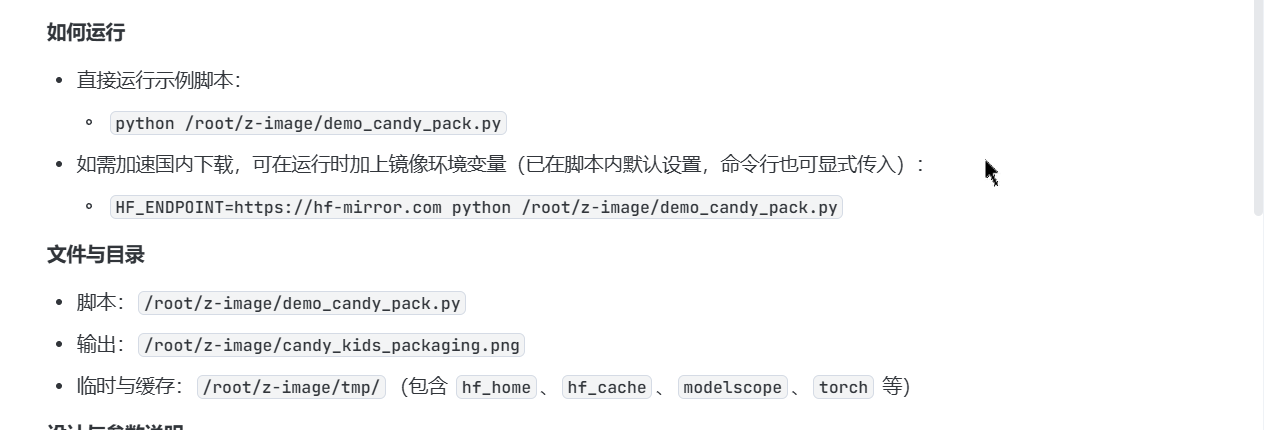Image resolution: width=1264 pixels, height=430 pixels.
Task: Click the "hf_home" code tag
Action: click(496, 388)
